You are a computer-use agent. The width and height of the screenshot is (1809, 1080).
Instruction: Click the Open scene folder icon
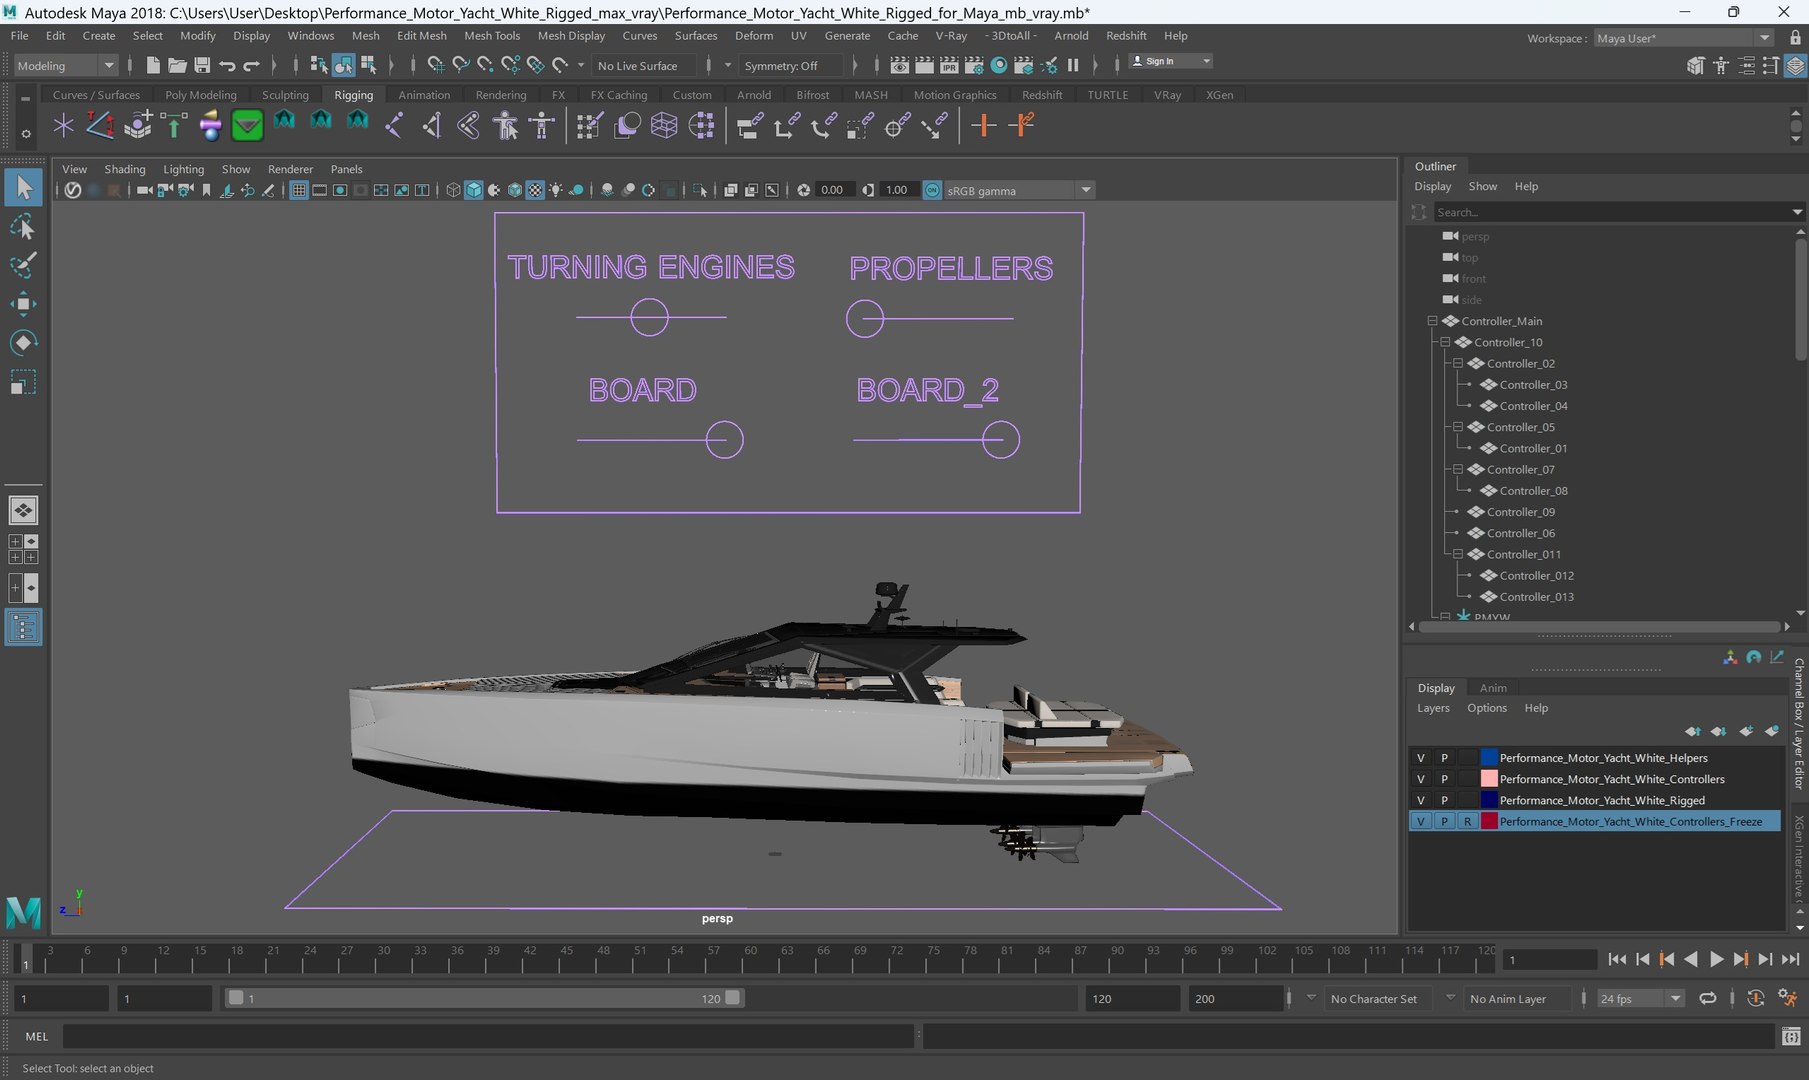coord(177,65)
